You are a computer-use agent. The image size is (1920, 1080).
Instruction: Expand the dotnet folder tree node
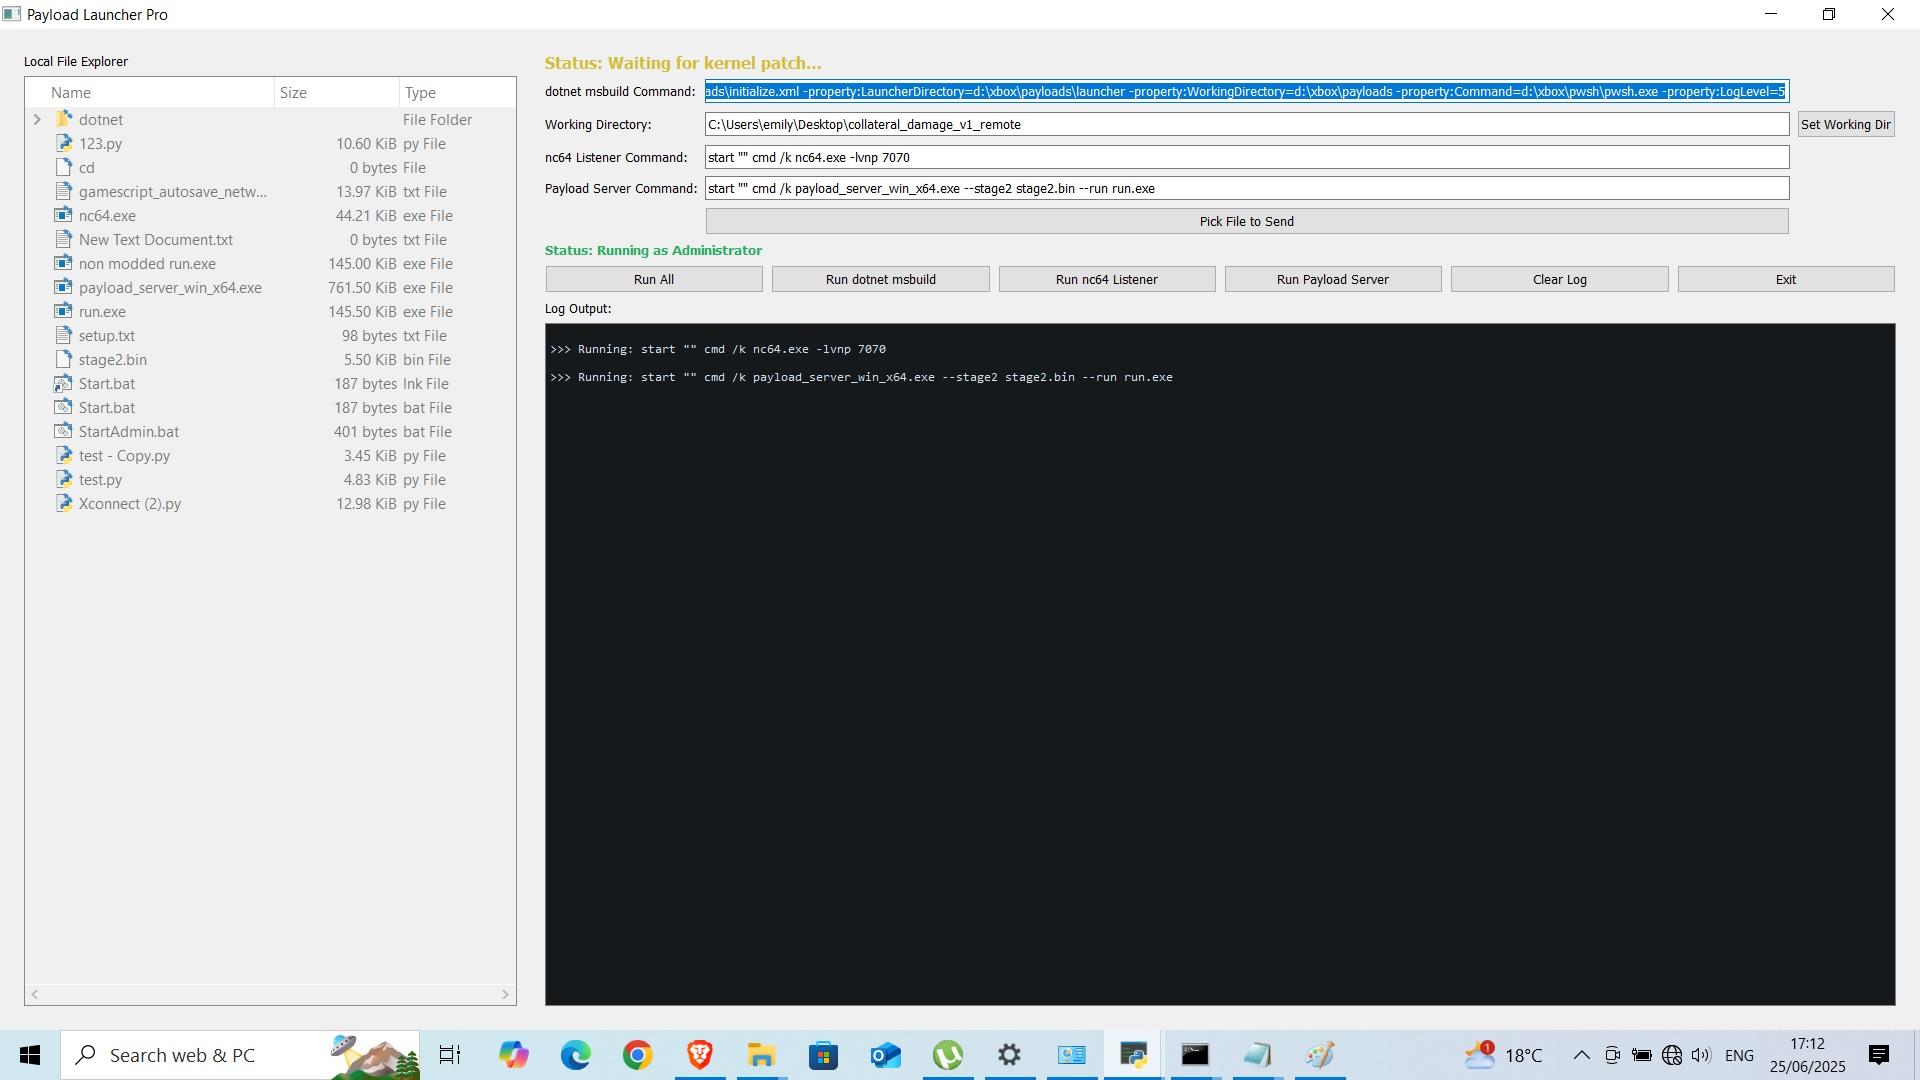pos(37,120)
